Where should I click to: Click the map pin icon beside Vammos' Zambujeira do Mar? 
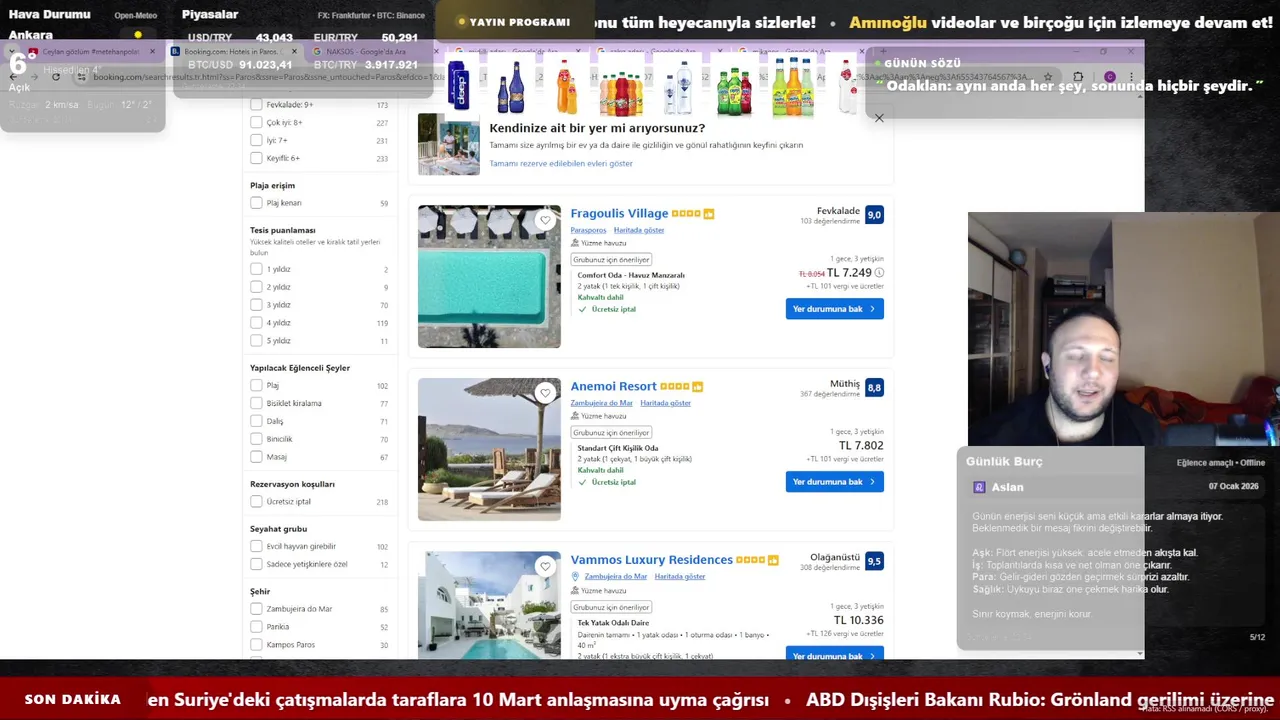tap(575, 577)
